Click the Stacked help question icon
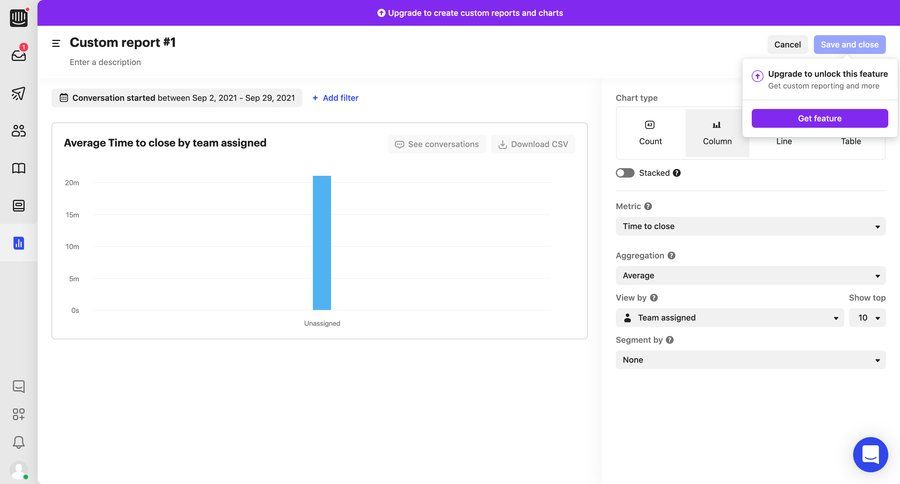Viewport: 900px width, 484px height. click(x=677, y=173)
